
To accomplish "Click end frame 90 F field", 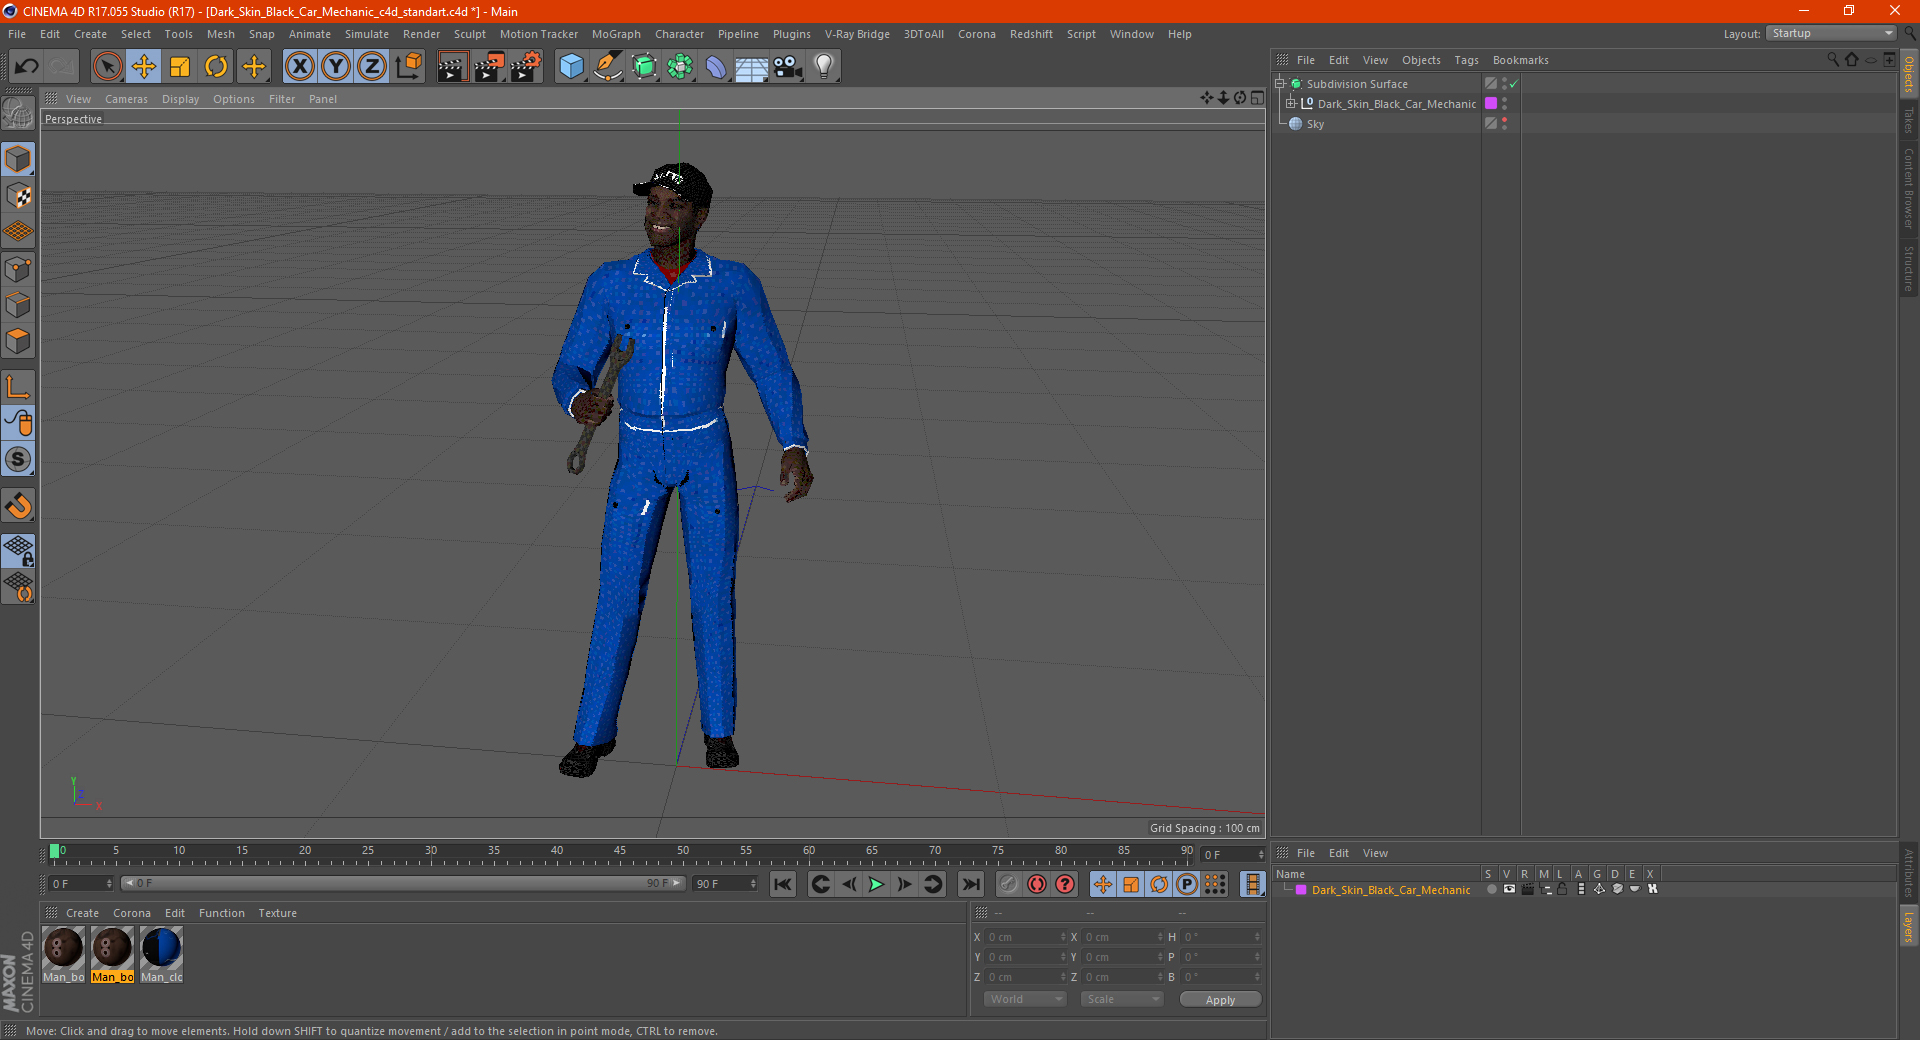I will click(725, 884).
